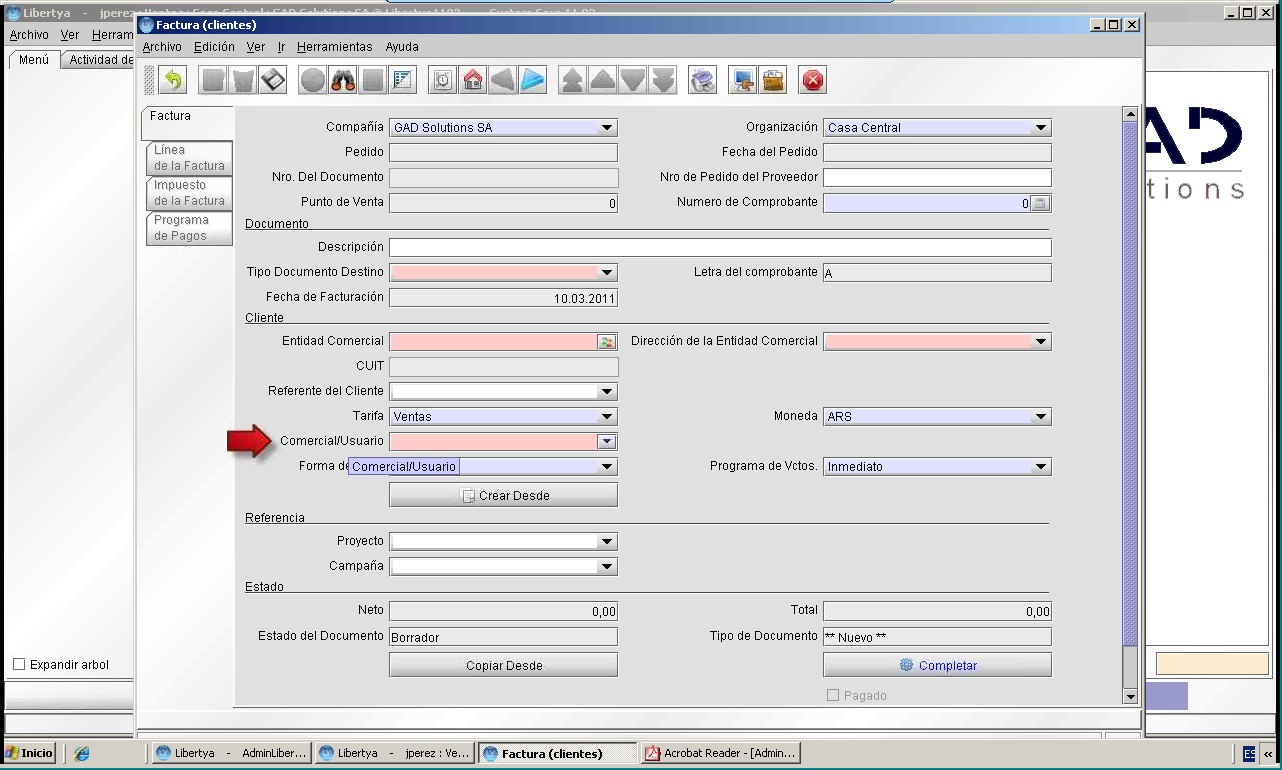Viewport: 1282px width, 770px height.
Task: Click the red exit window toolbar icon
Action: tap(813, 80)
